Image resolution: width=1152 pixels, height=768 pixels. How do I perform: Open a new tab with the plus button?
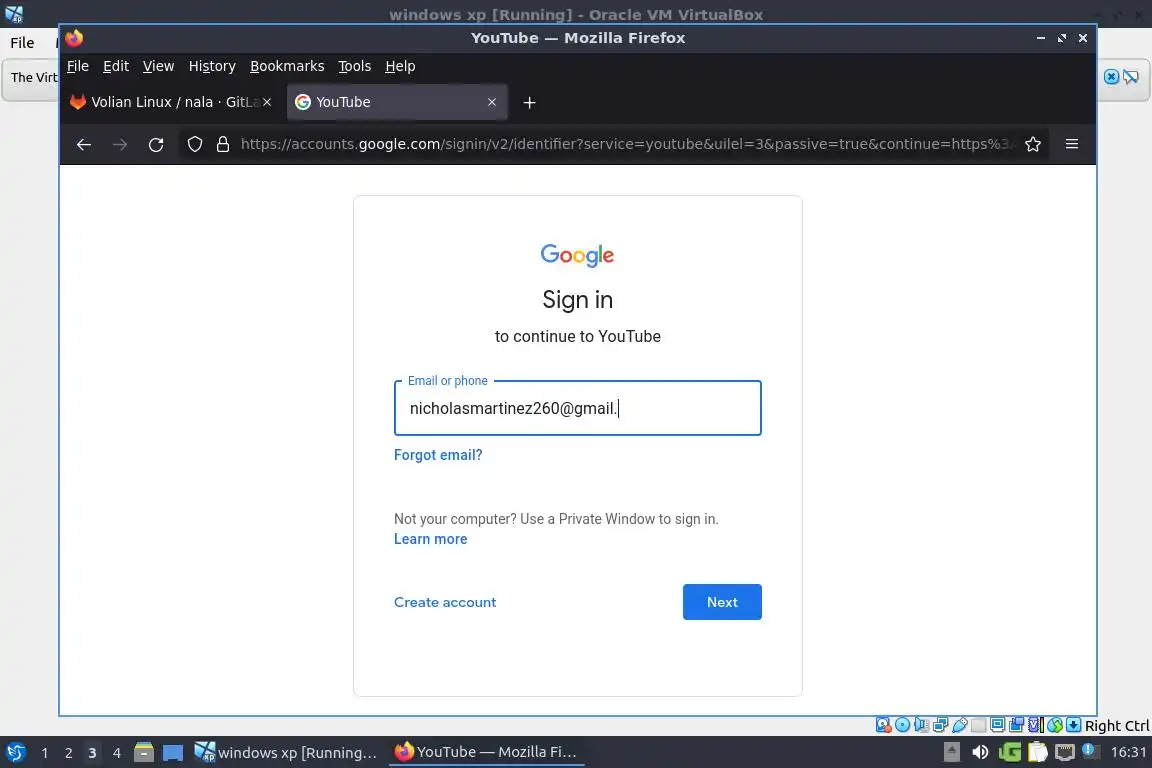pos(529,103)
